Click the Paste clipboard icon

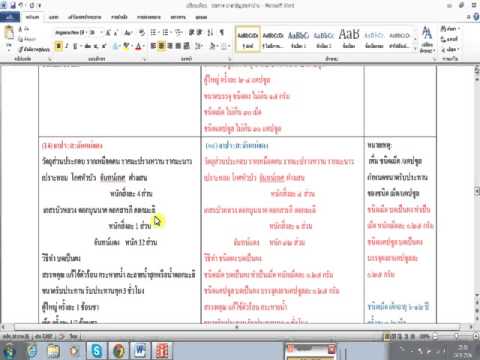tap(9, 33)
